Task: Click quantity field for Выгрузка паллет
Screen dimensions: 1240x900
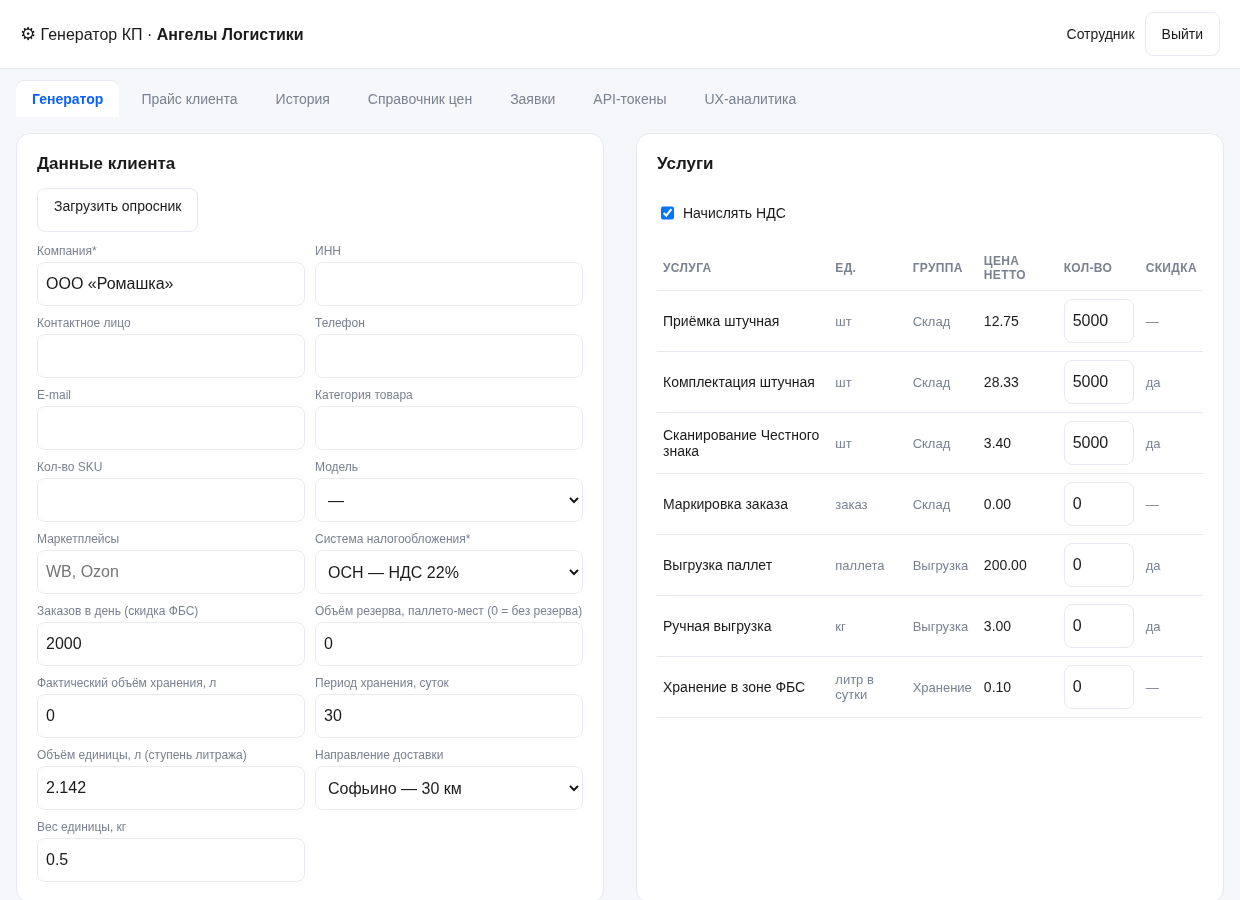Action: (1099, 565)
